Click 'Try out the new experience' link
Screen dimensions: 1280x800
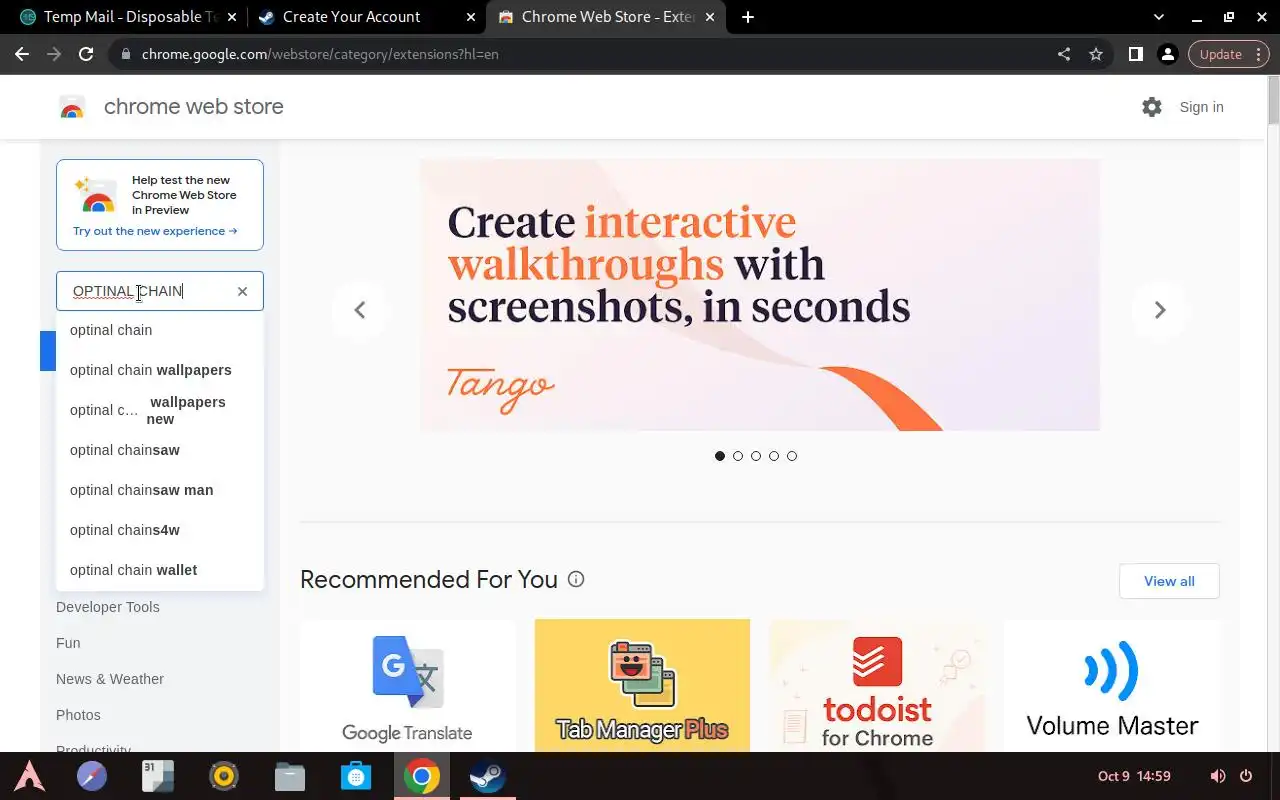155,231
